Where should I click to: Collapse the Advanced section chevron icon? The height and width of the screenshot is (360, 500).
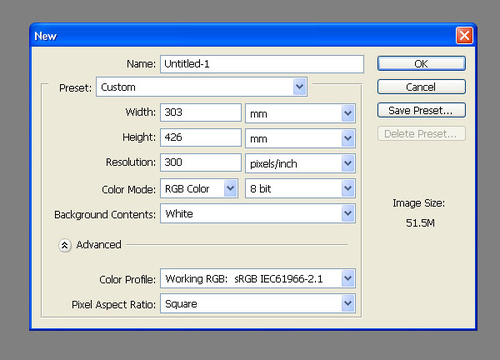(65, 245)
